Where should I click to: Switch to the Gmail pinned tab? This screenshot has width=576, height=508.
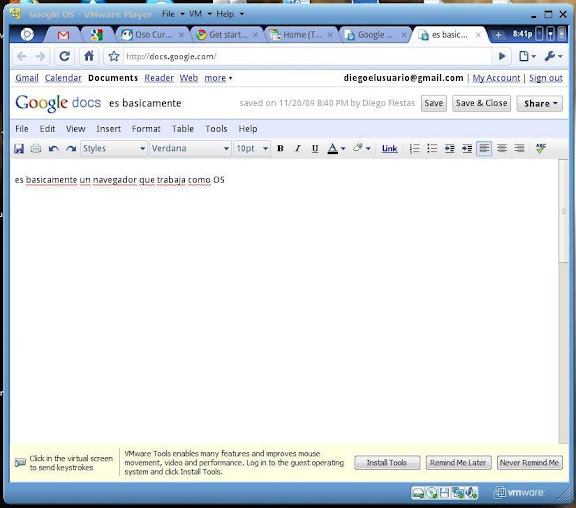click(63, 35)
